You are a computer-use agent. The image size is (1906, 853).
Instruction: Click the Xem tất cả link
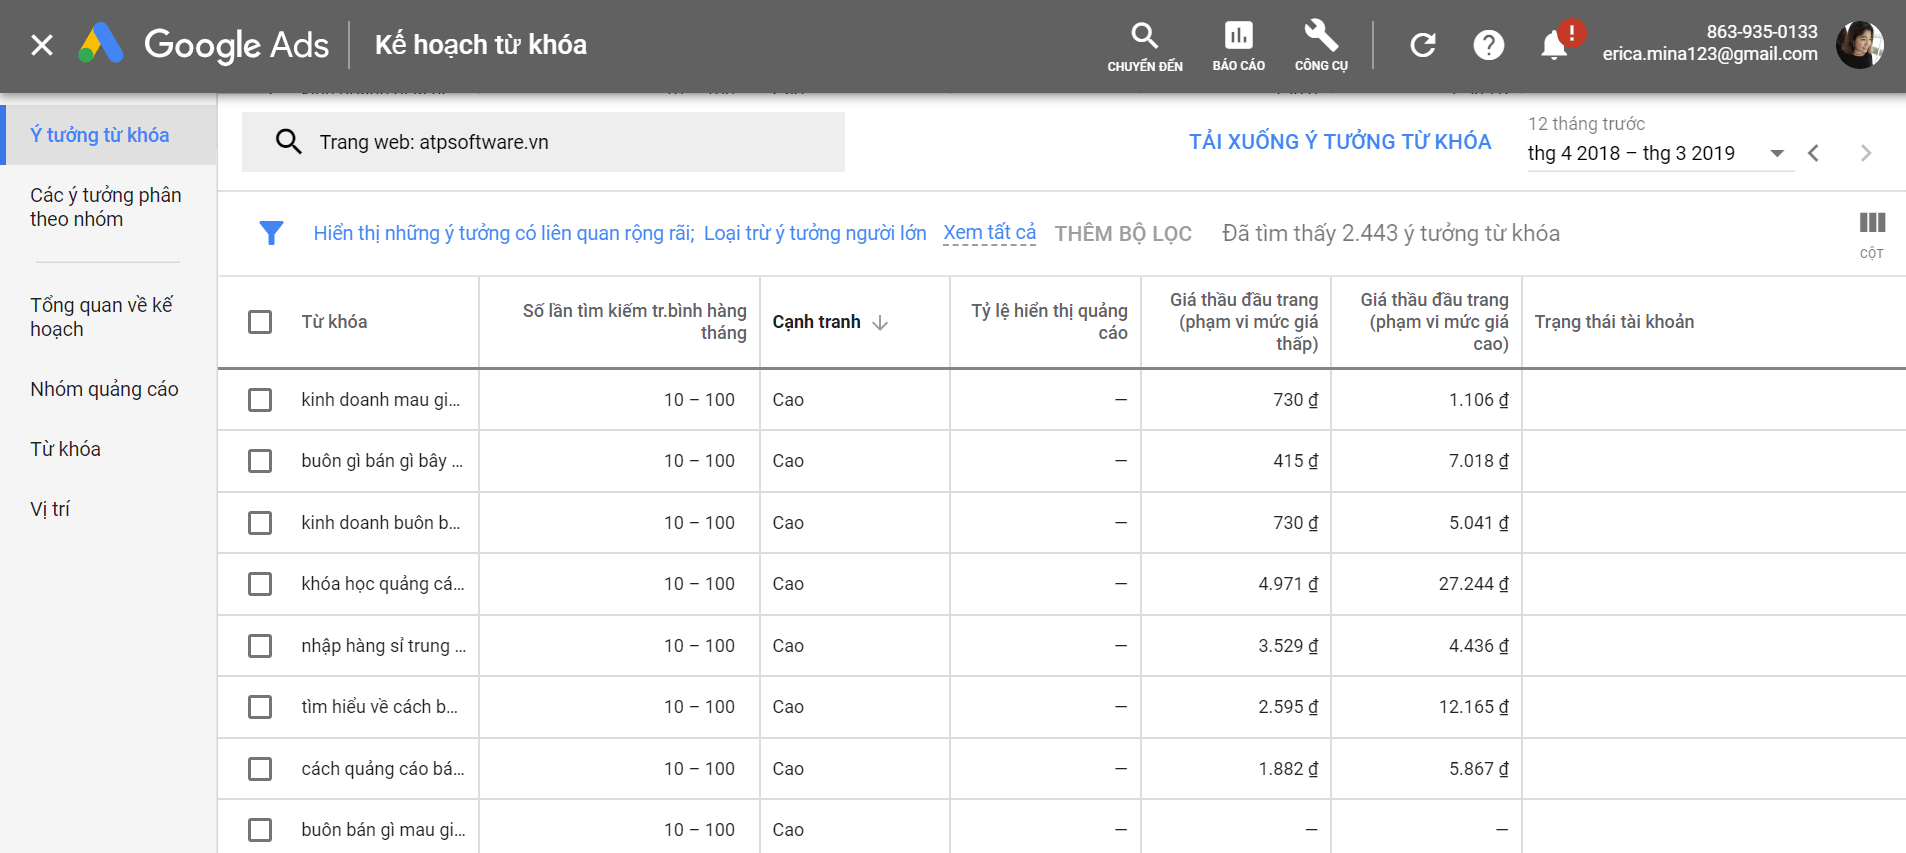click(989, 233)
